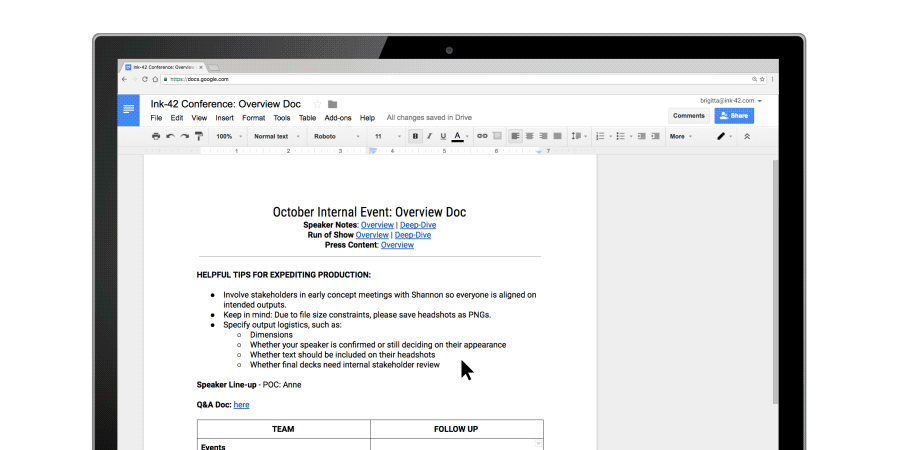900x450 pixels.
Task: Click the print icon in toolbar
Action: [x=155, y=136]
